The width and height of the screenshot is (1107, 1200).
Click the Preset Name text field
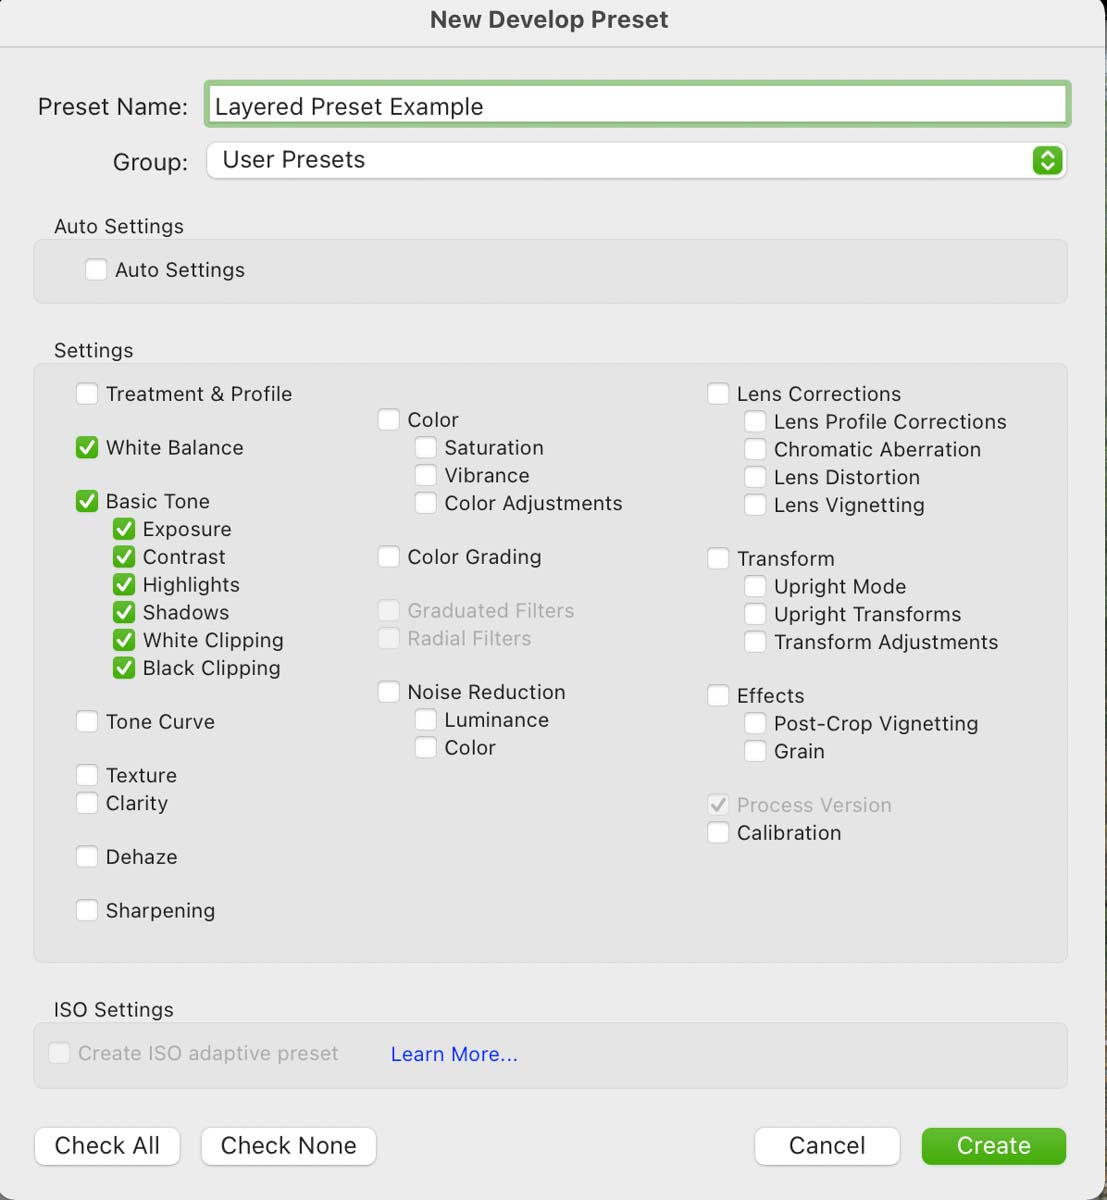pyautogui.click(x=638, y=105)
